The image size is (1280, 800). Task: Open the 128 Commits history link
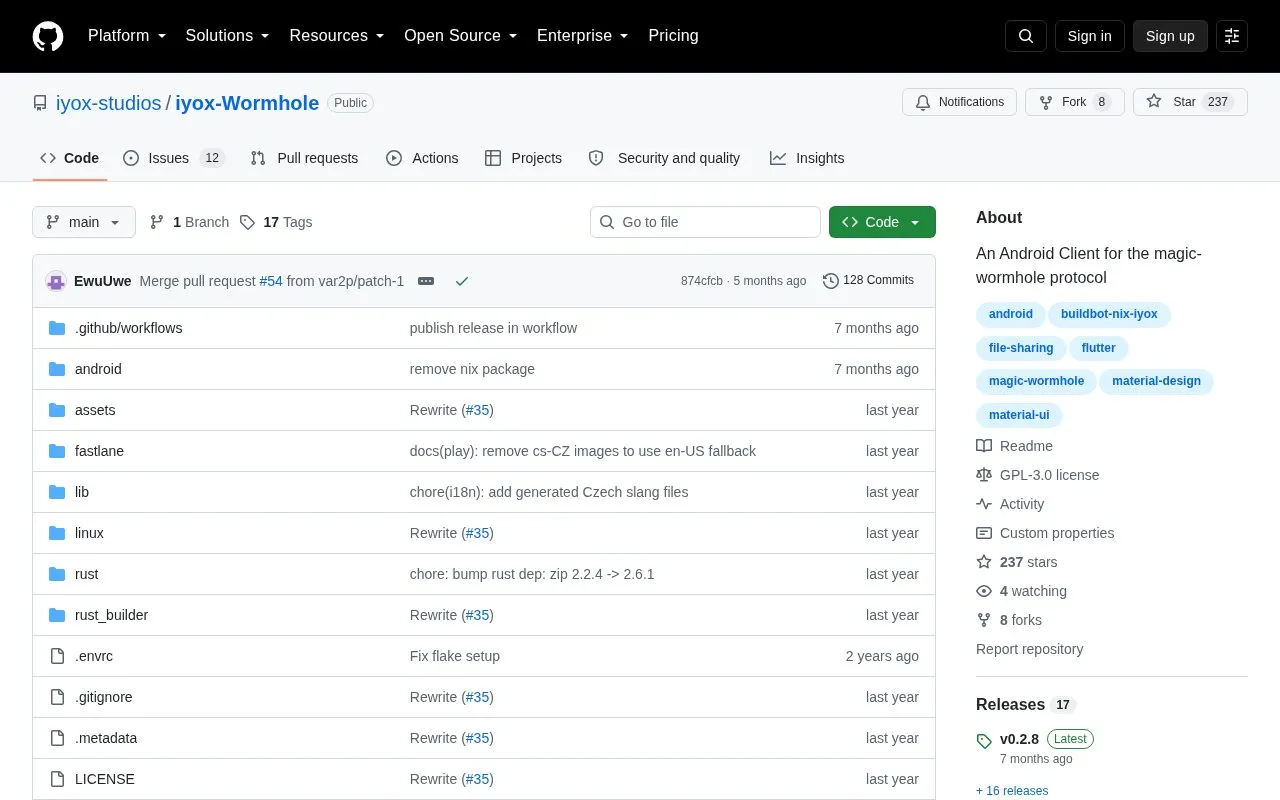(868, 280)
